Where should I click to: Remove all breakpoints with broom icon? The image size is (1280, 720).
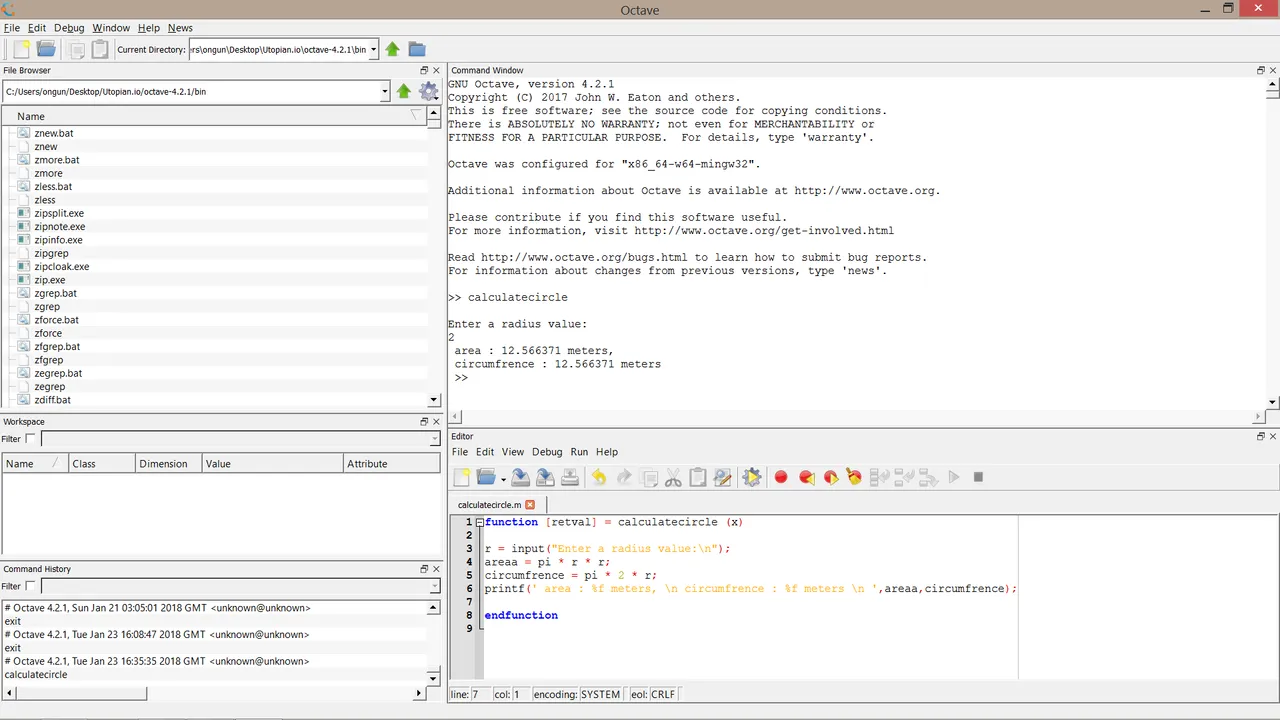tap(854, 477)
